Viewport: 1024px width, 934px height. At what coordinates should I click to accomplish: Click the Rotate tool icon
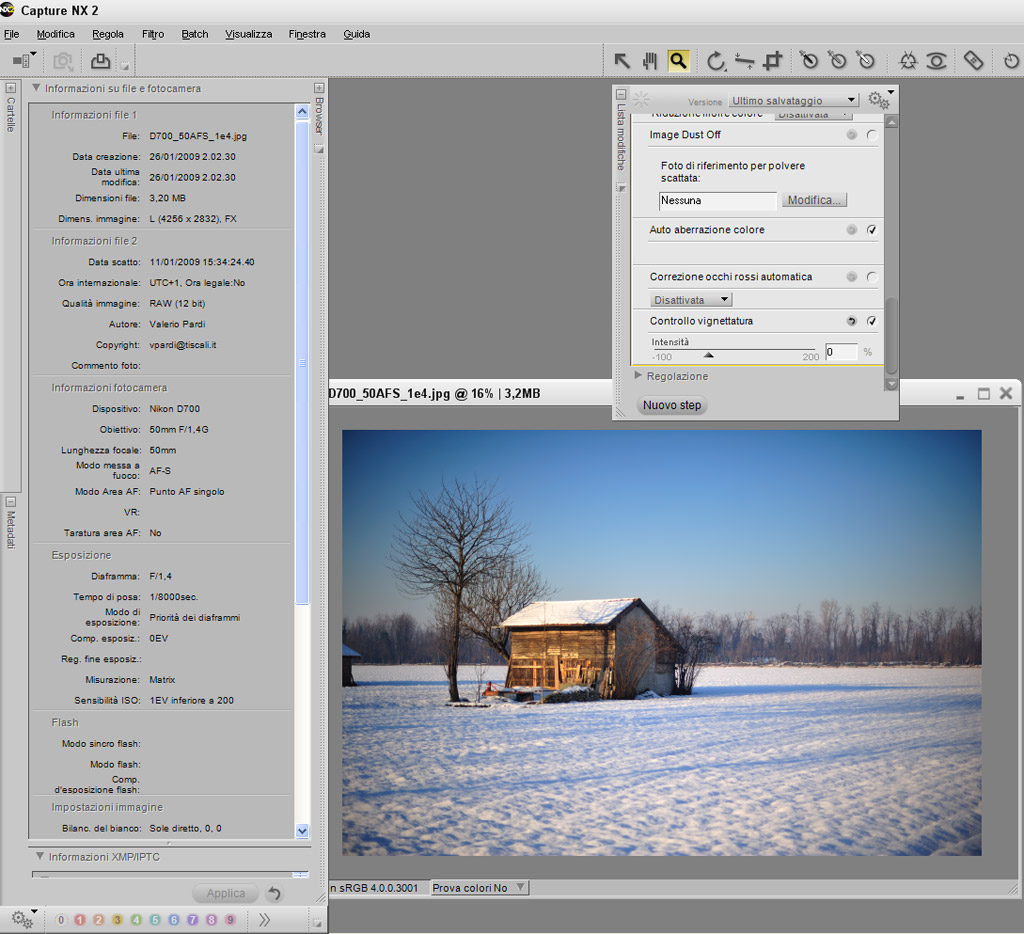point(716,61)
